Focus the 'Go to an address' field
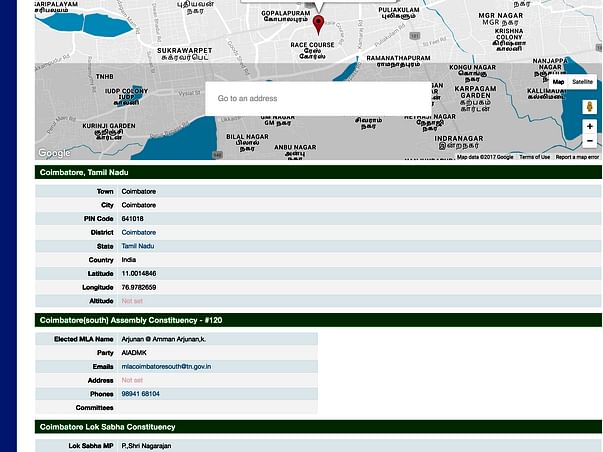 click(318, 98)
